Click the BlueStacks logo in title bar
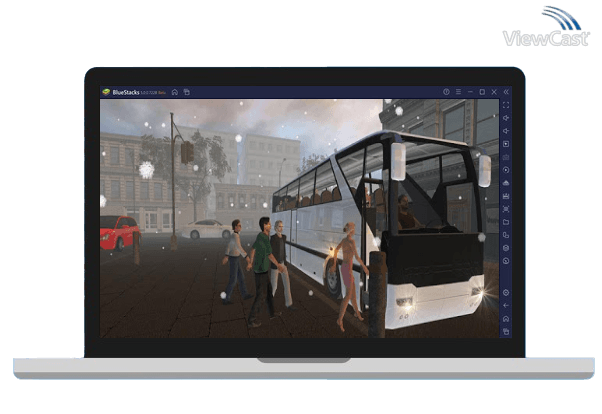 click(x=106, y=92)
